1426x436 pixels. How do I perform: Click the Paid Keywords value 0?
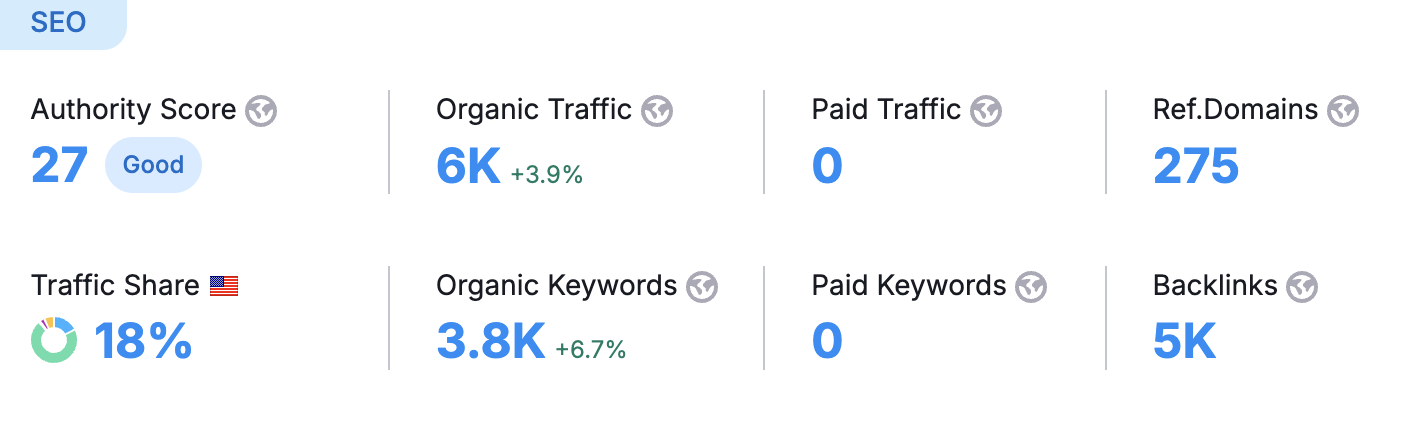[827, 342]
